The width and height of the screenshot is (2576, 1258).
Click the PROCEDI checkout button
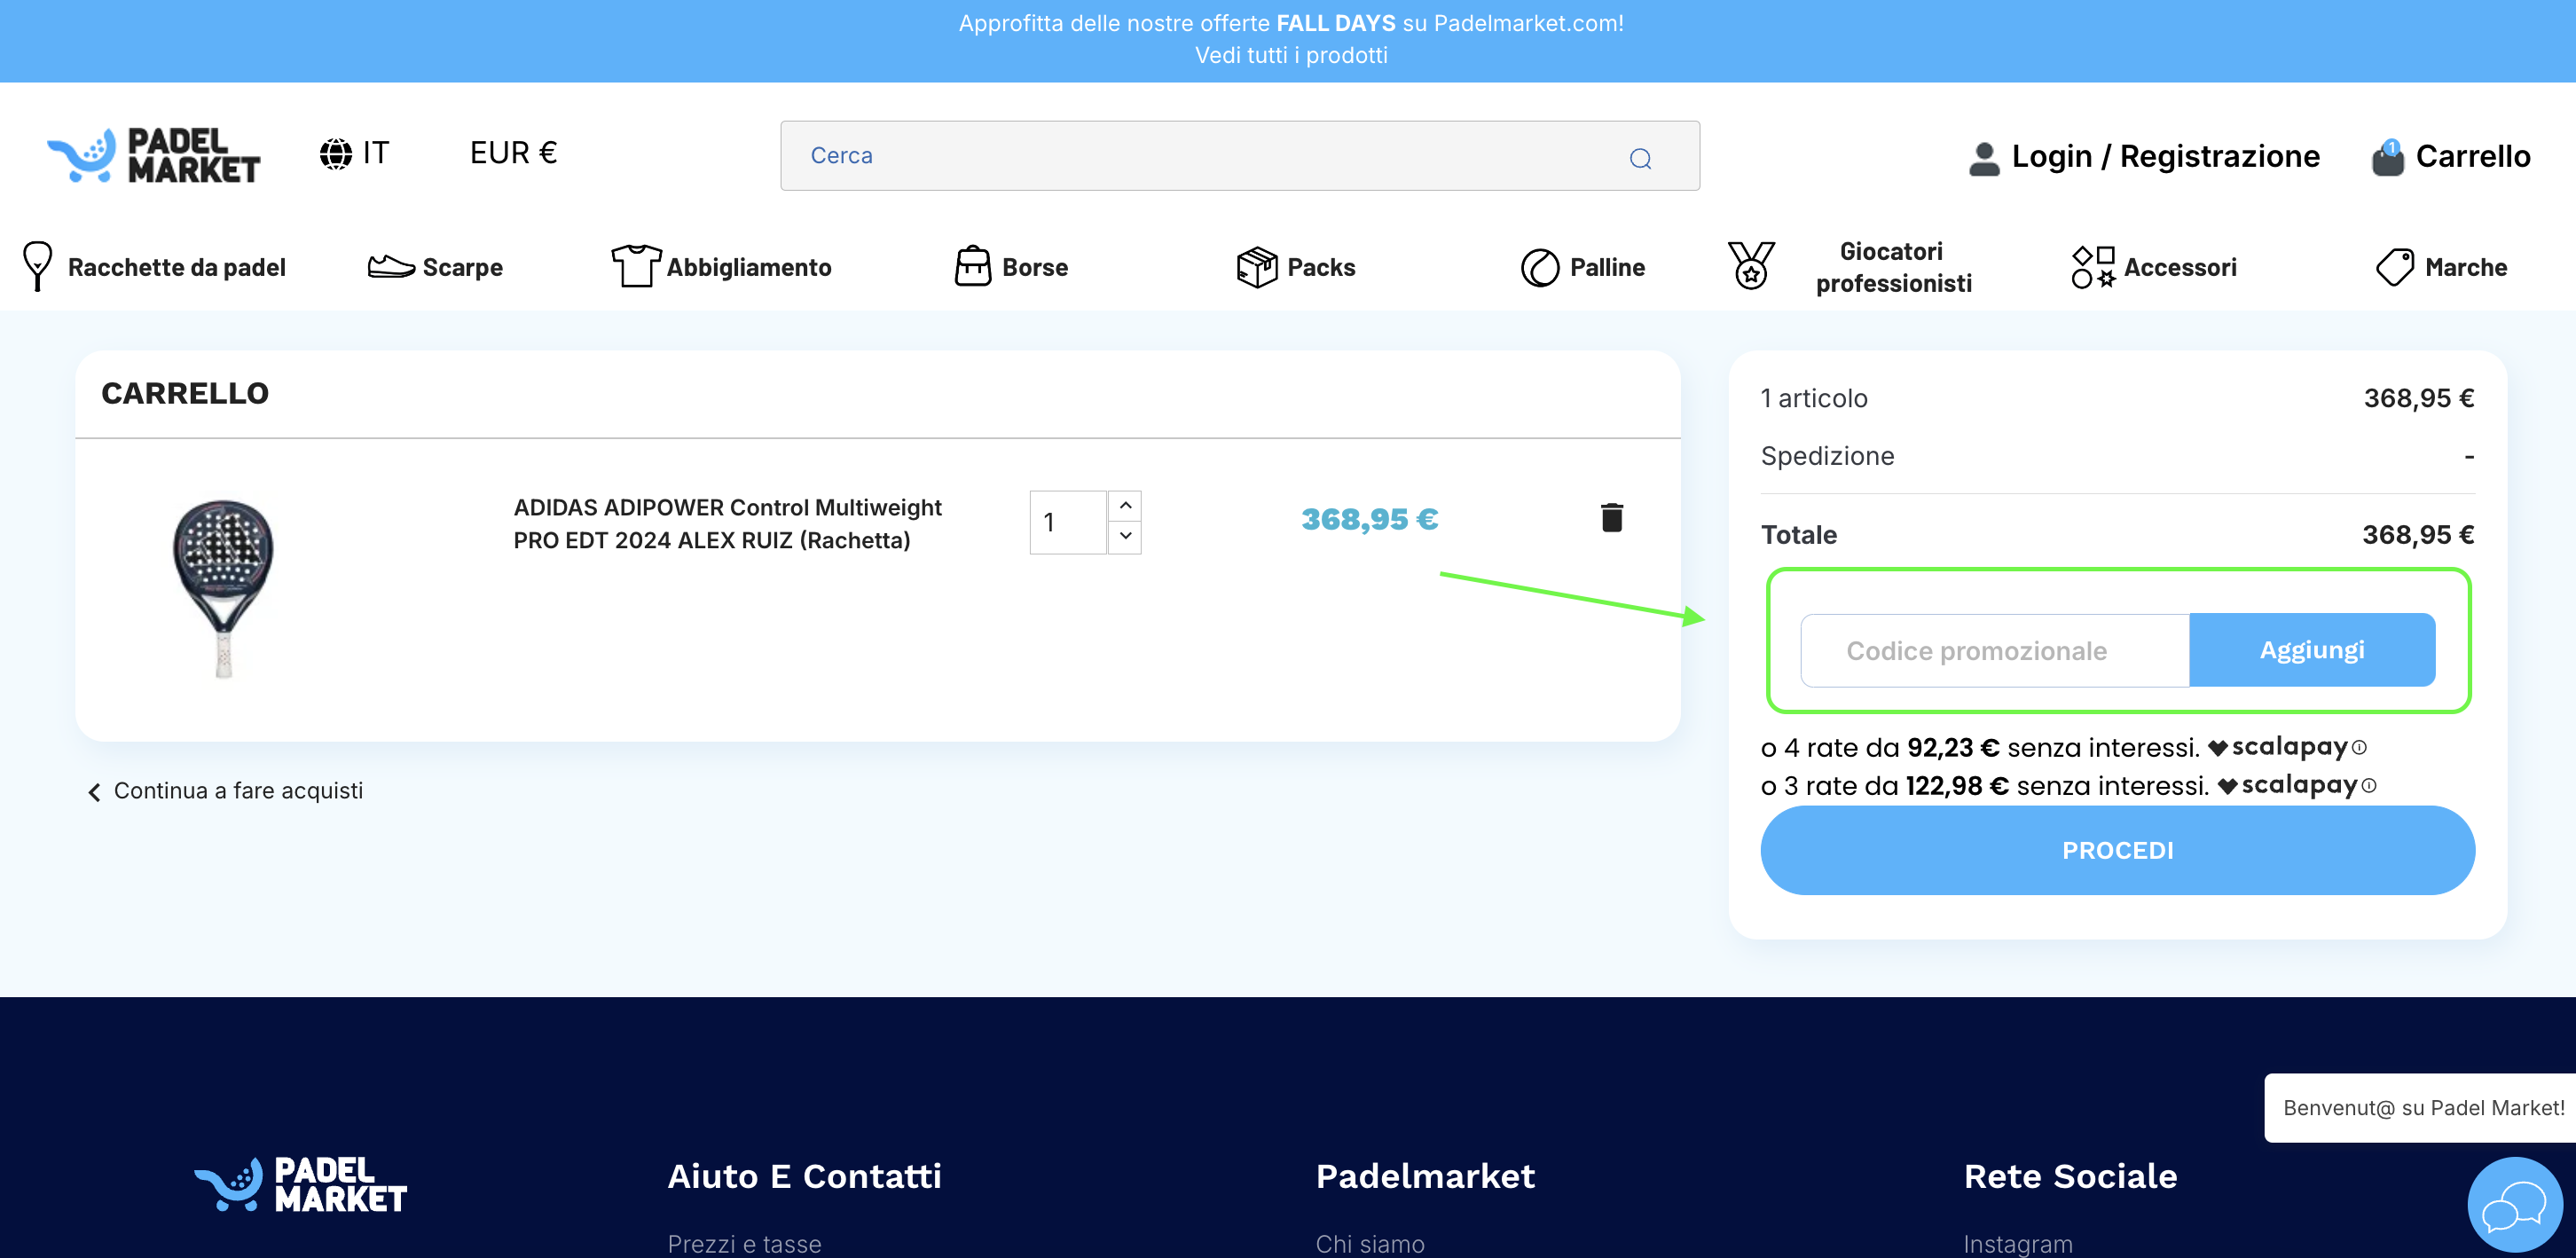[2117, 850]
